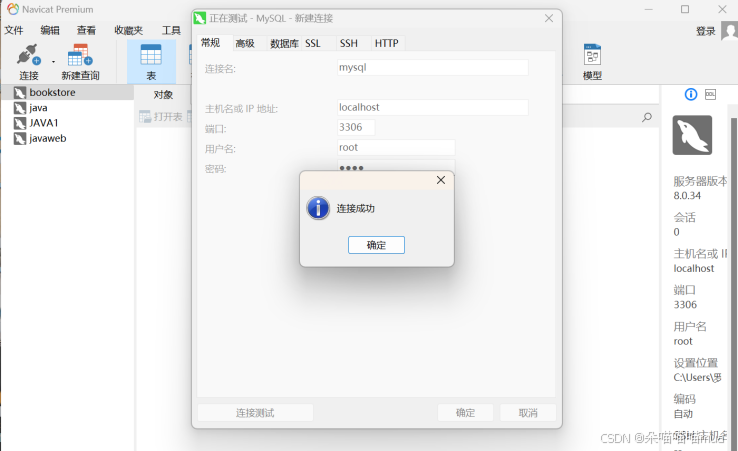Click the 打开表 button

pos(161,117)
